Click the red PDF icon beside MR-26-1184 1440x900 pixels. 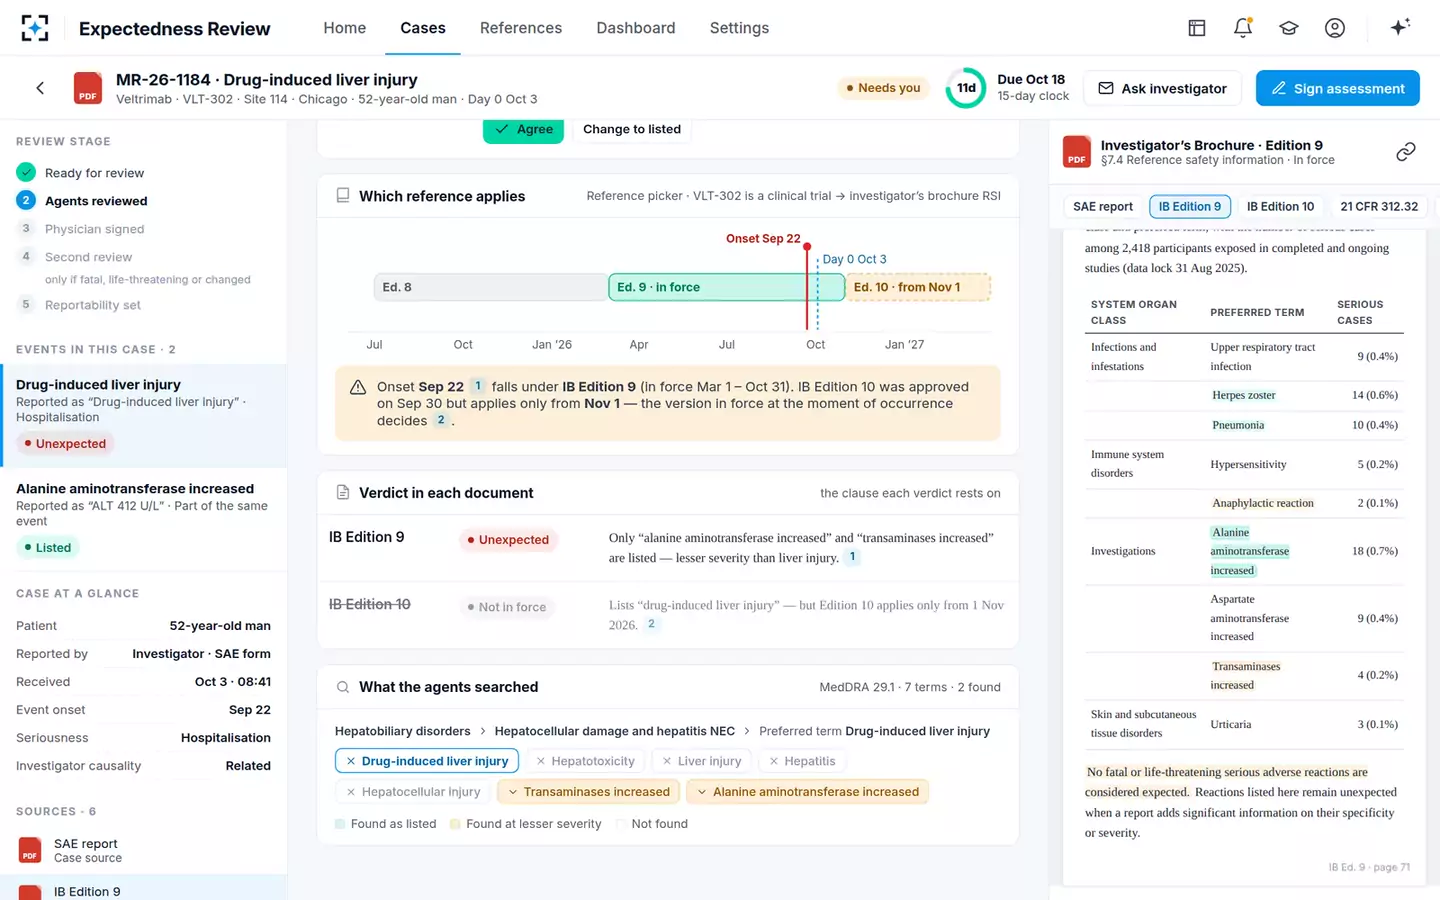click(x=88, y=88)
